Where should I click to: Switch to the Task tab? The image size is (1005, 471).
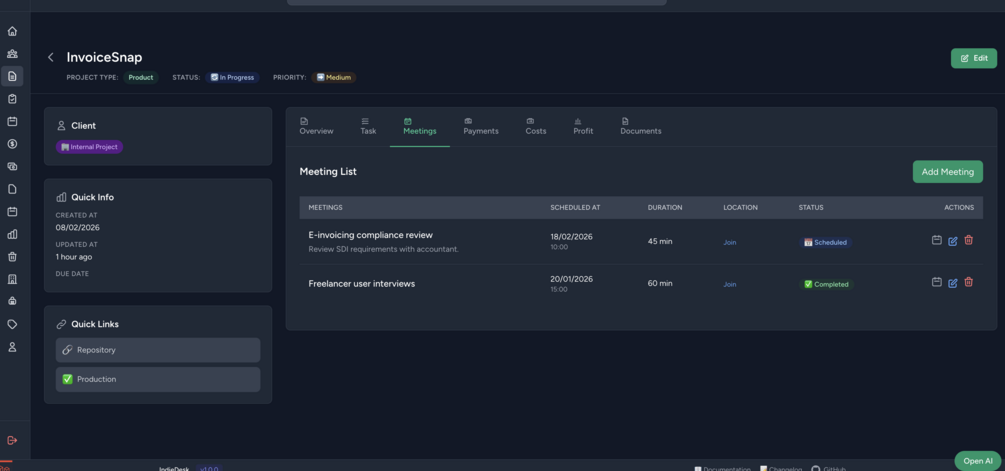[x=368, y=126]
